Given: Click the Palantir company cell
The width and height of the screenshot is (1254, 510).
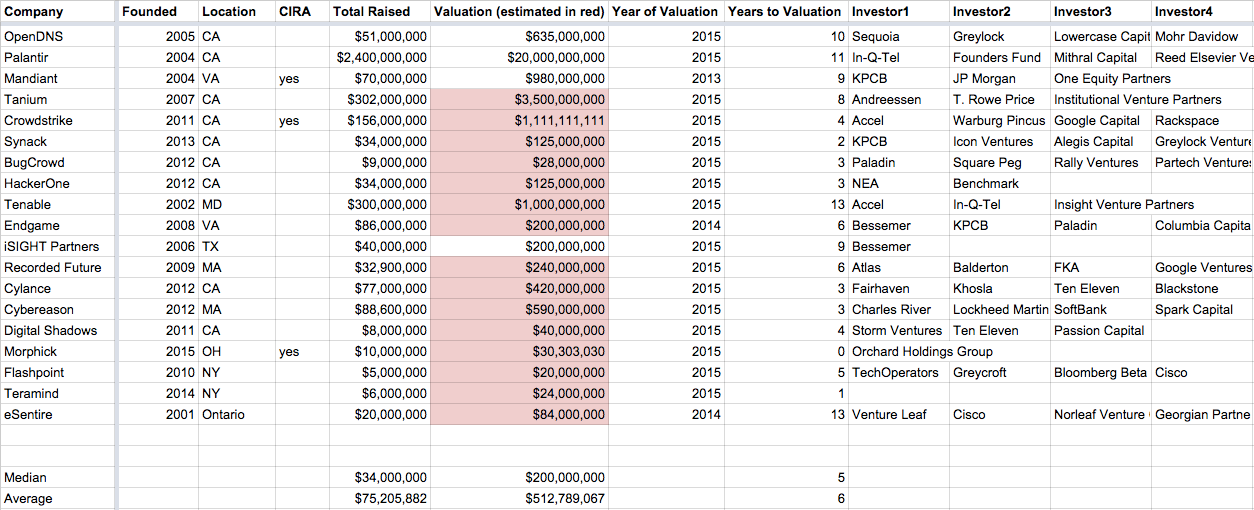Looking at the screenshot, I should click(x=59, y=57).
